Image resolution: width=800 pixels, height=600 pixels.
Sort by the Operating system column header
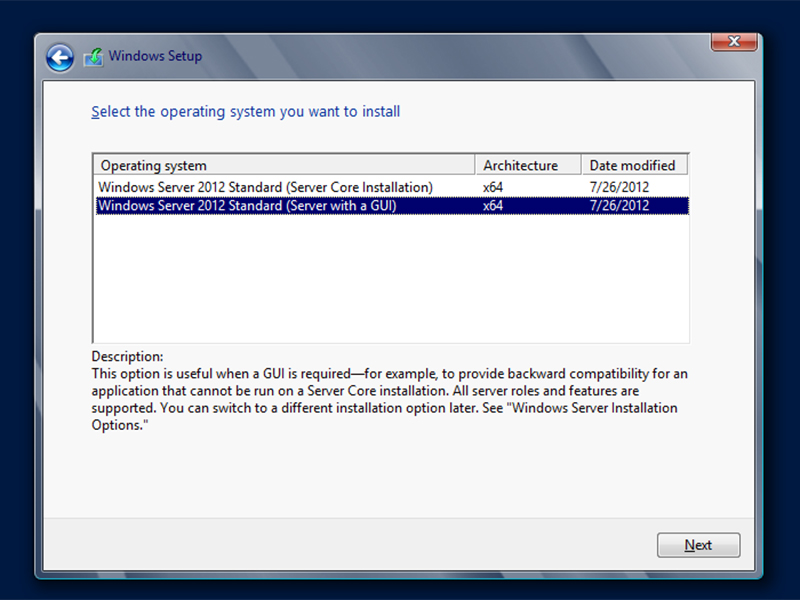tap(285, 165)
